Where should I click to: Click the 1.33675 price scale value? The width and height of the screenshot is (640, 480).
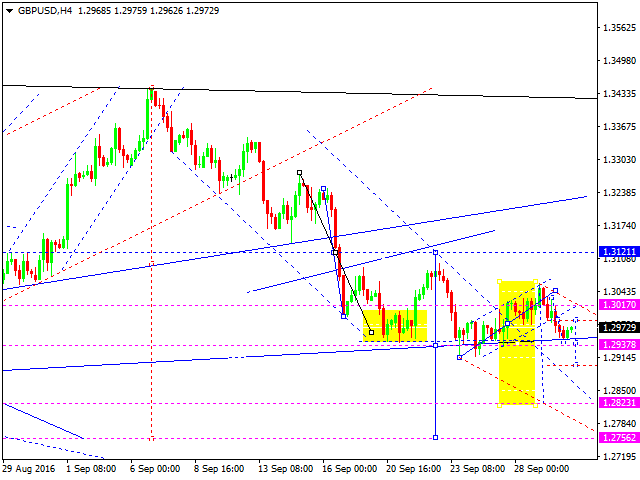(620, 127)
